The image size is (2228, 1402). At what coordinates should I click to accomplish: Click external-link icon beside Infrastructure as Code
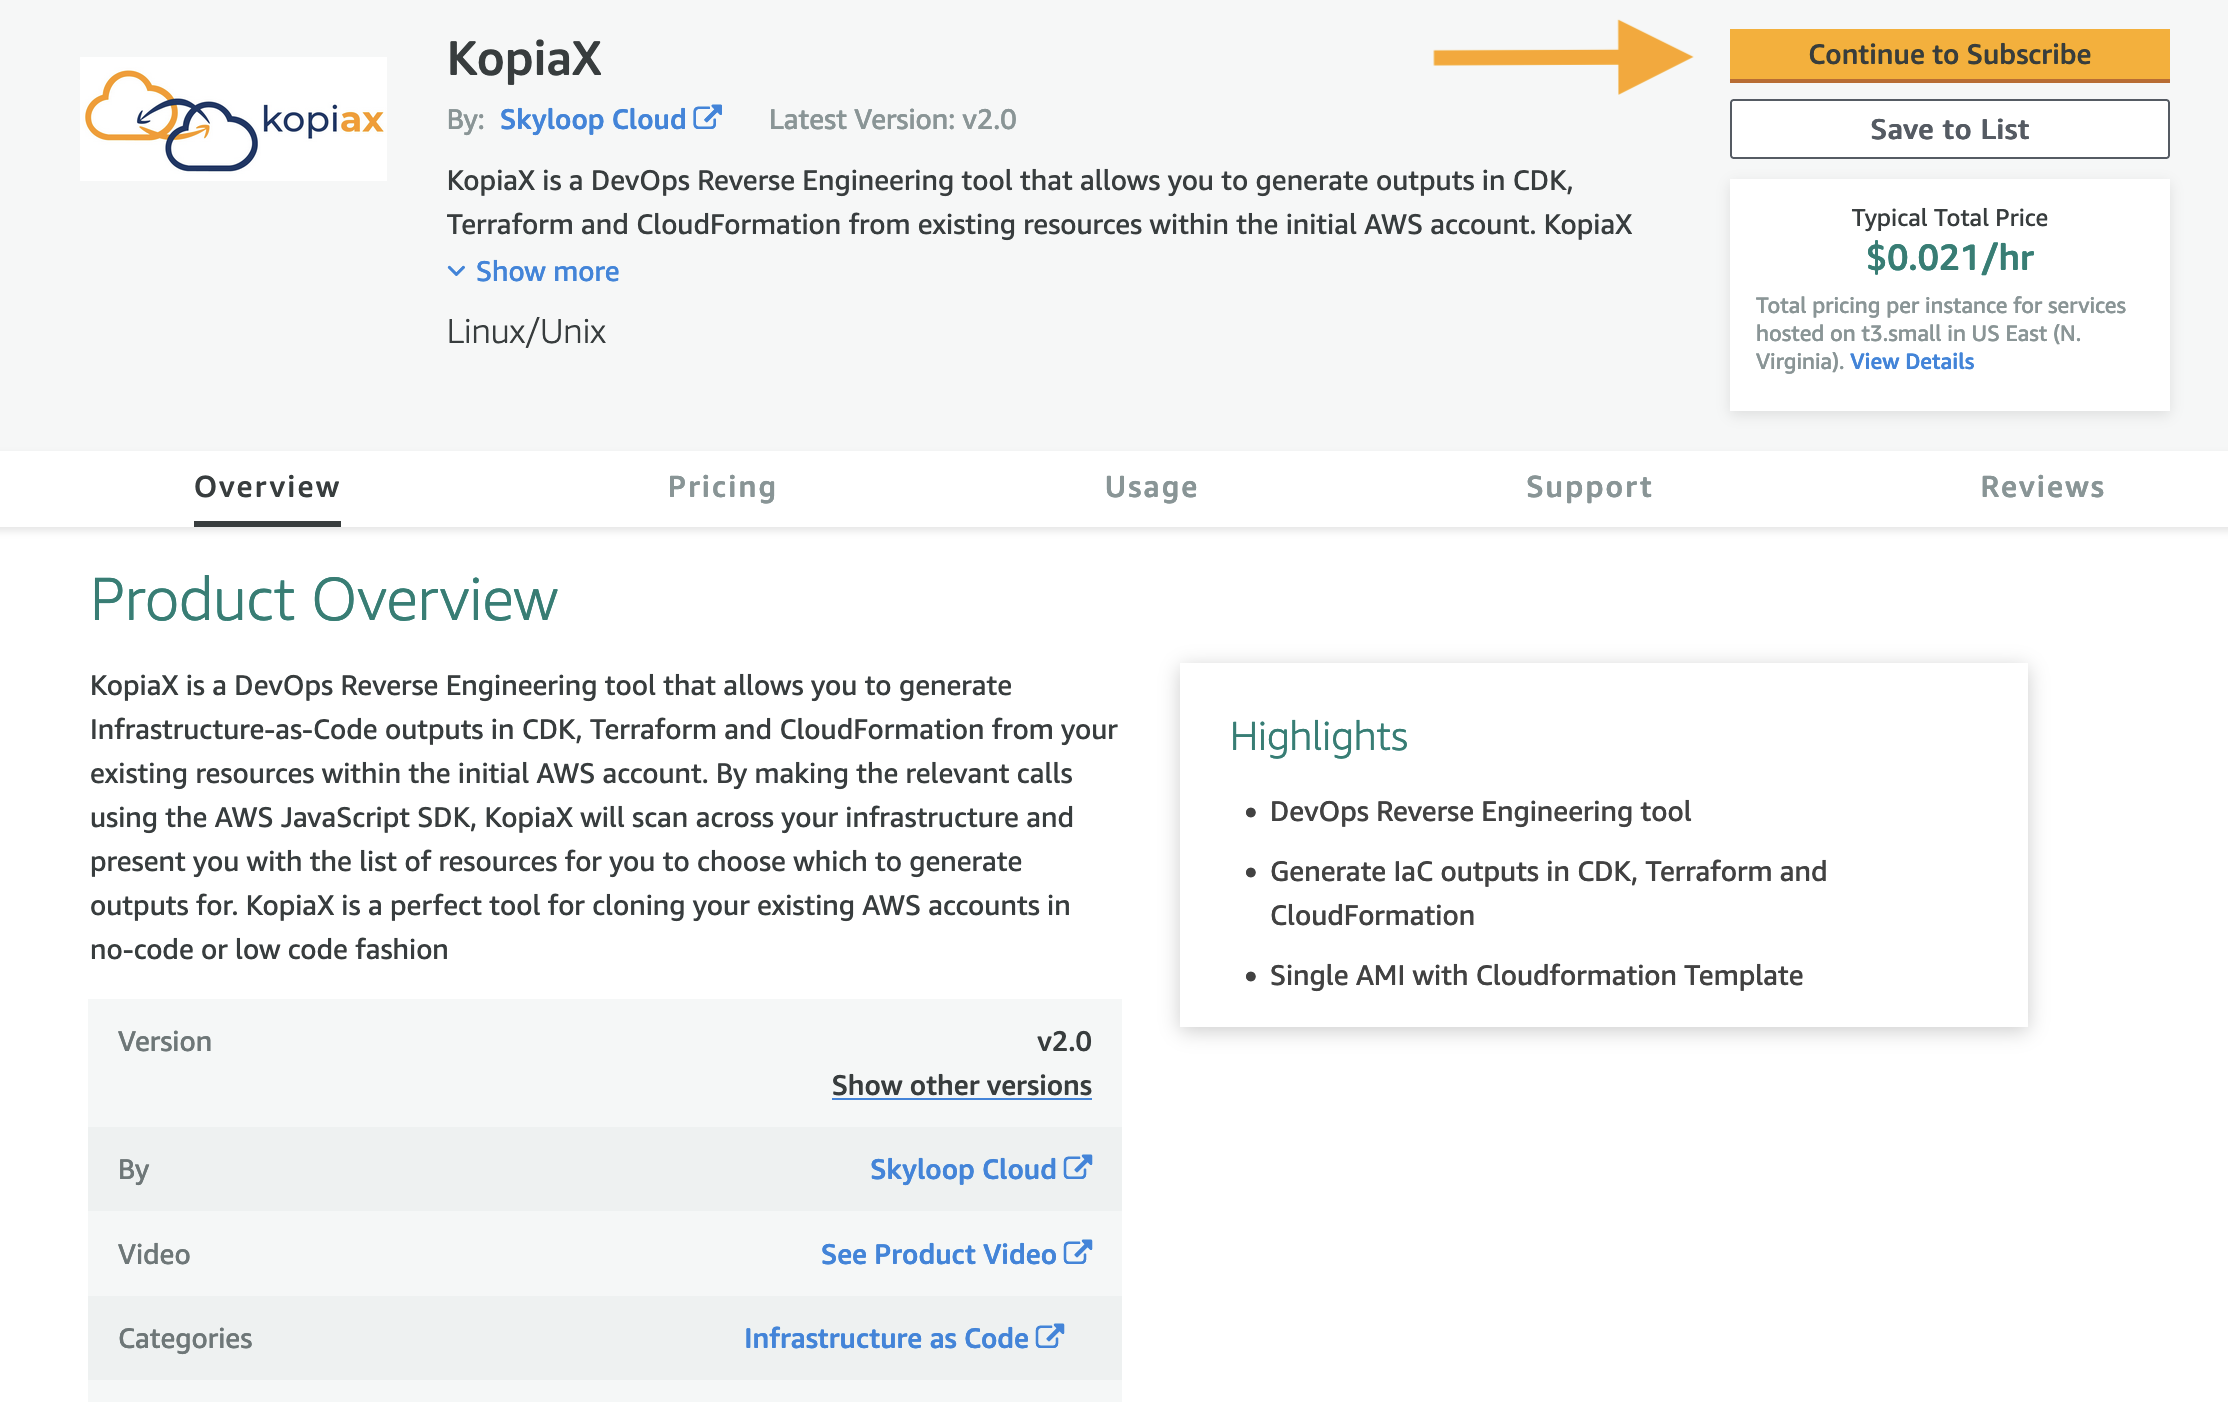(1050, 1336)
